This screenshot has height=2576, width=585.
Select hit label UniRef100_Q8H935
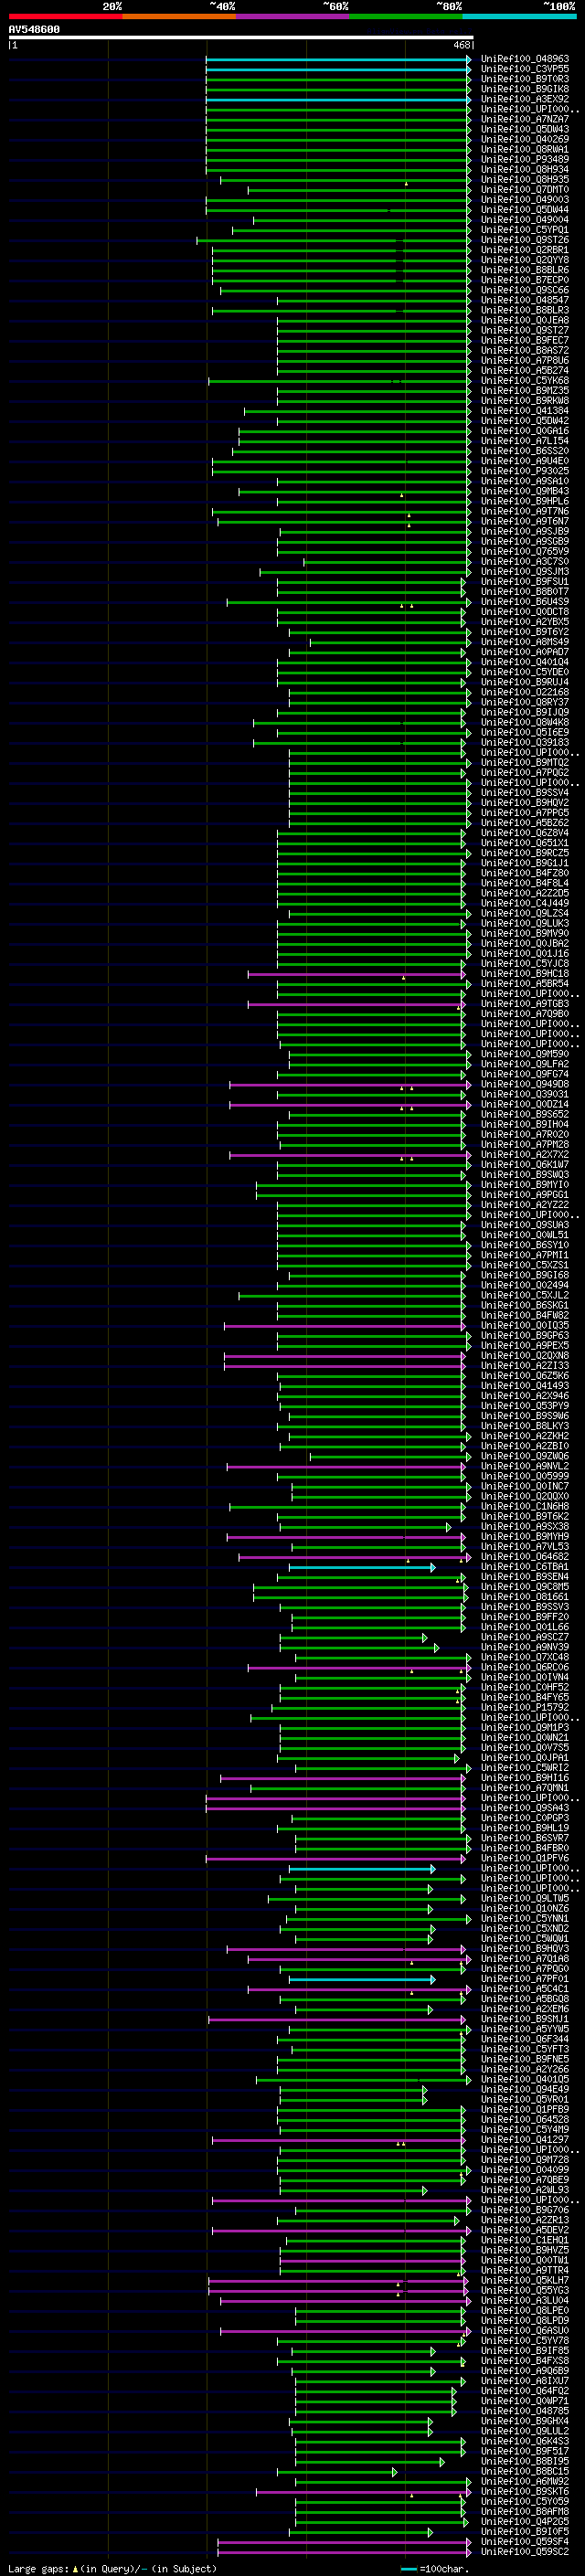tap(524, 179)
